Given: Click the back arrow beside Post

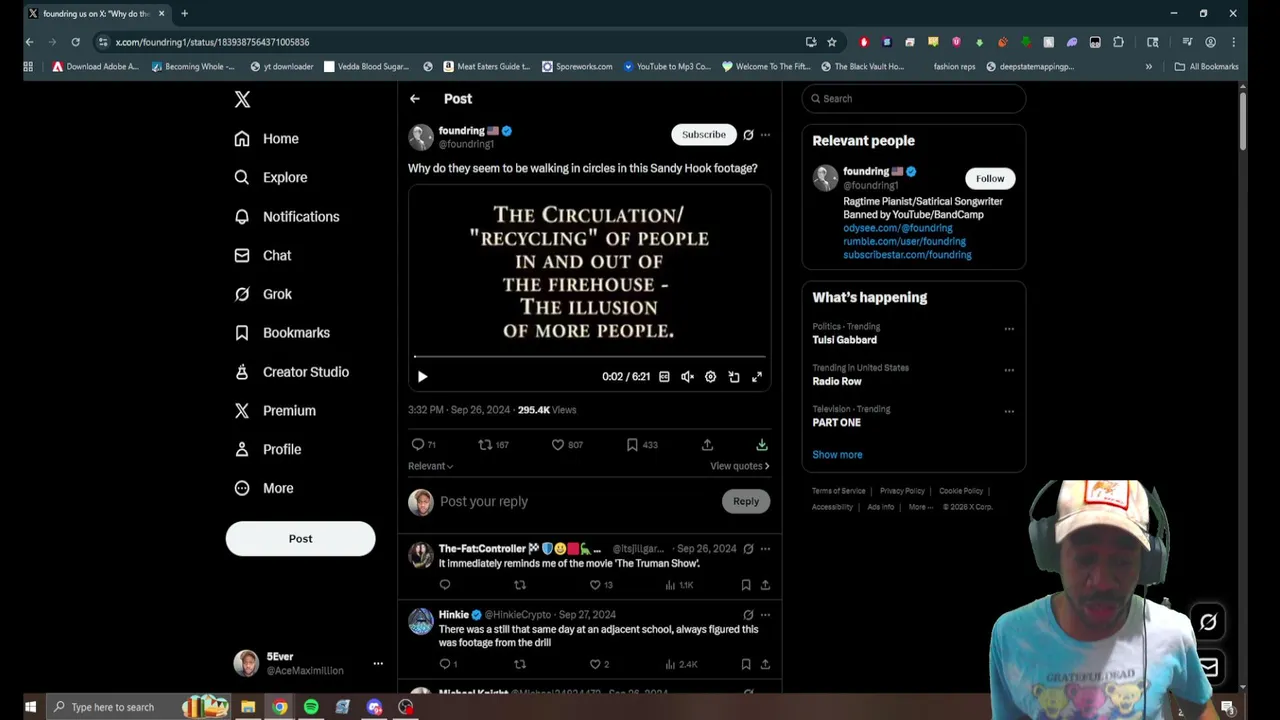Looking at the screenshot, I should click(x=415, y=99).
